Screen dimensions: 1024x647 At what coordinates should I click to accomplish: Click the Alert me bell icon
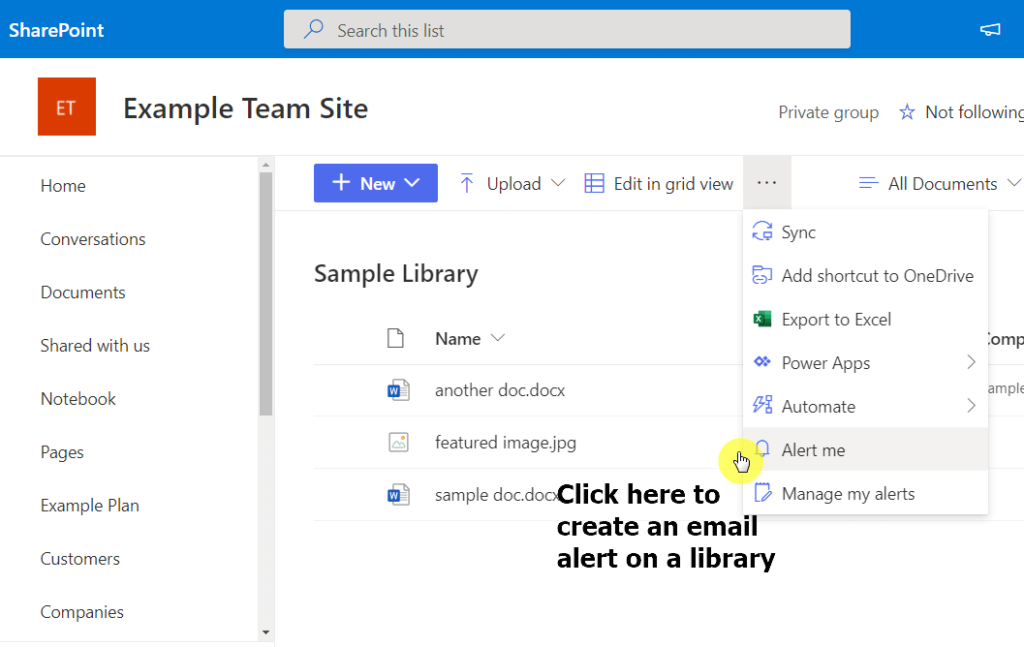coord(762,449)
